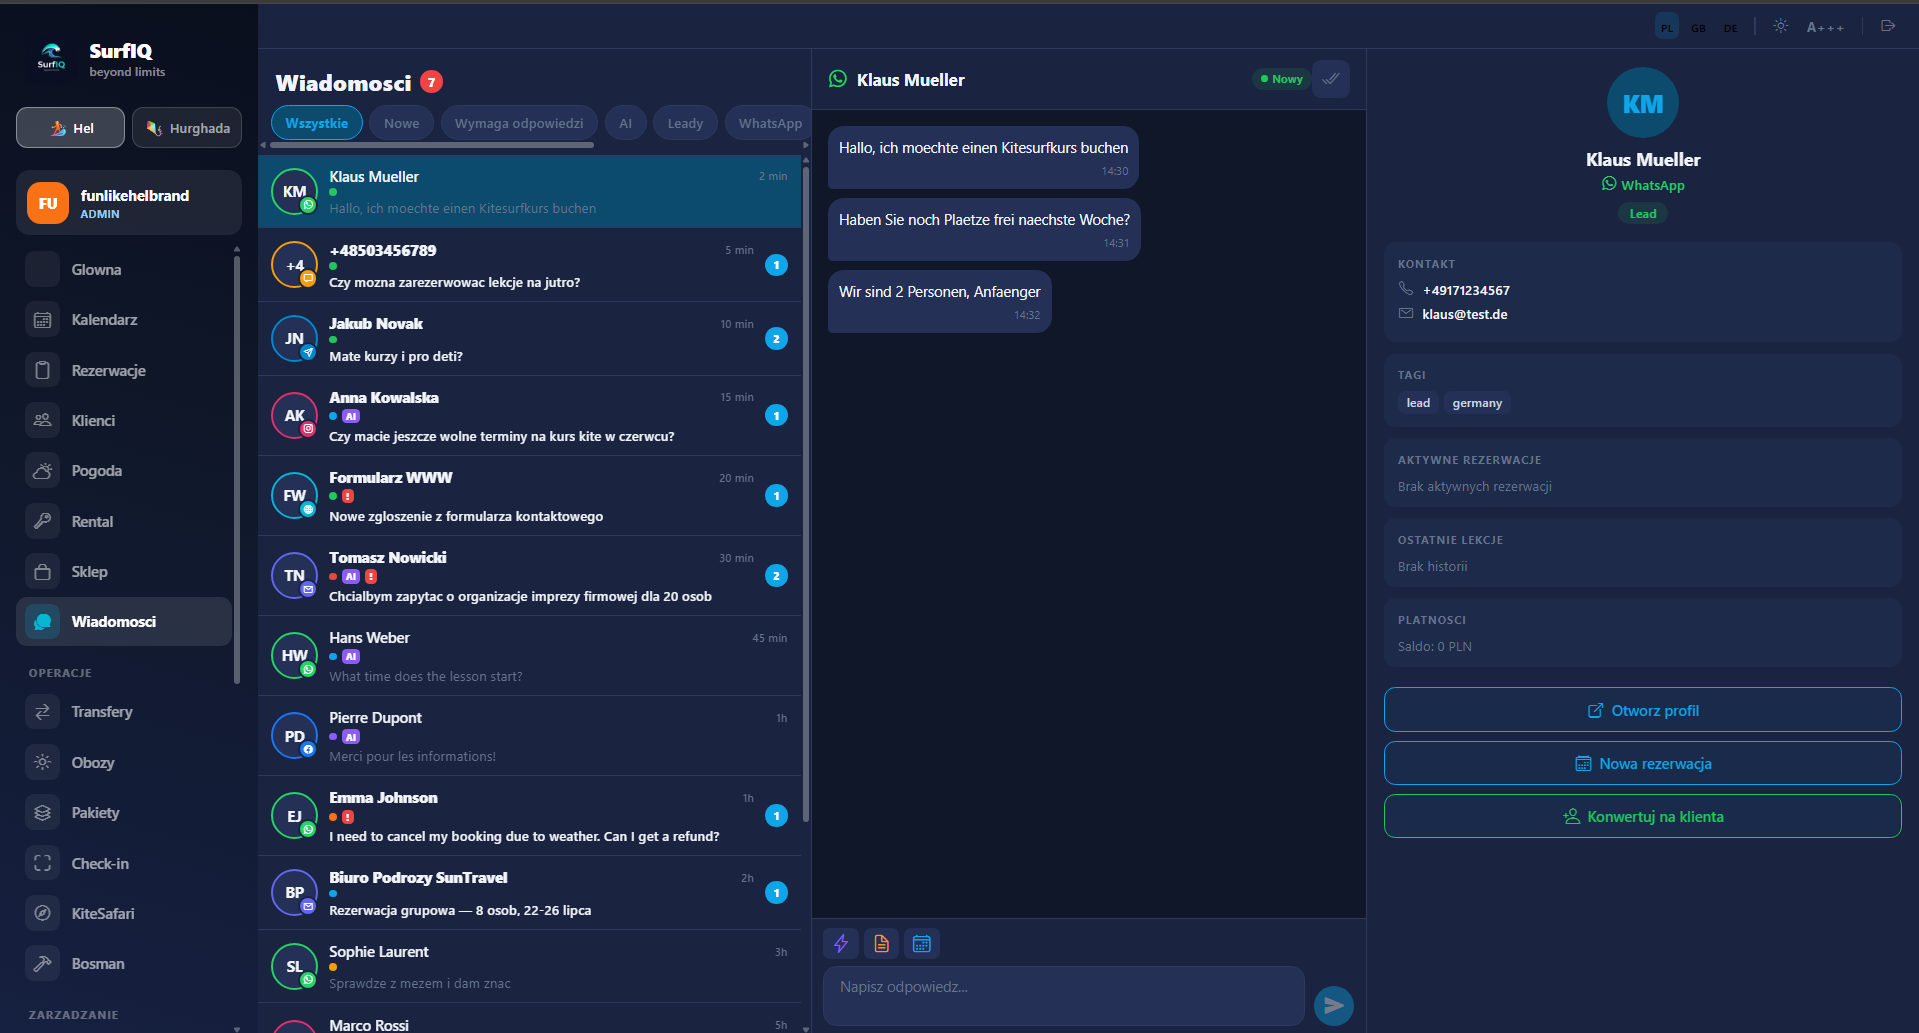Image resolution: width=1919 pixels, height=1033 pixels.
Task: Filter messages by Nowe
Action: [x=402, y=123]
